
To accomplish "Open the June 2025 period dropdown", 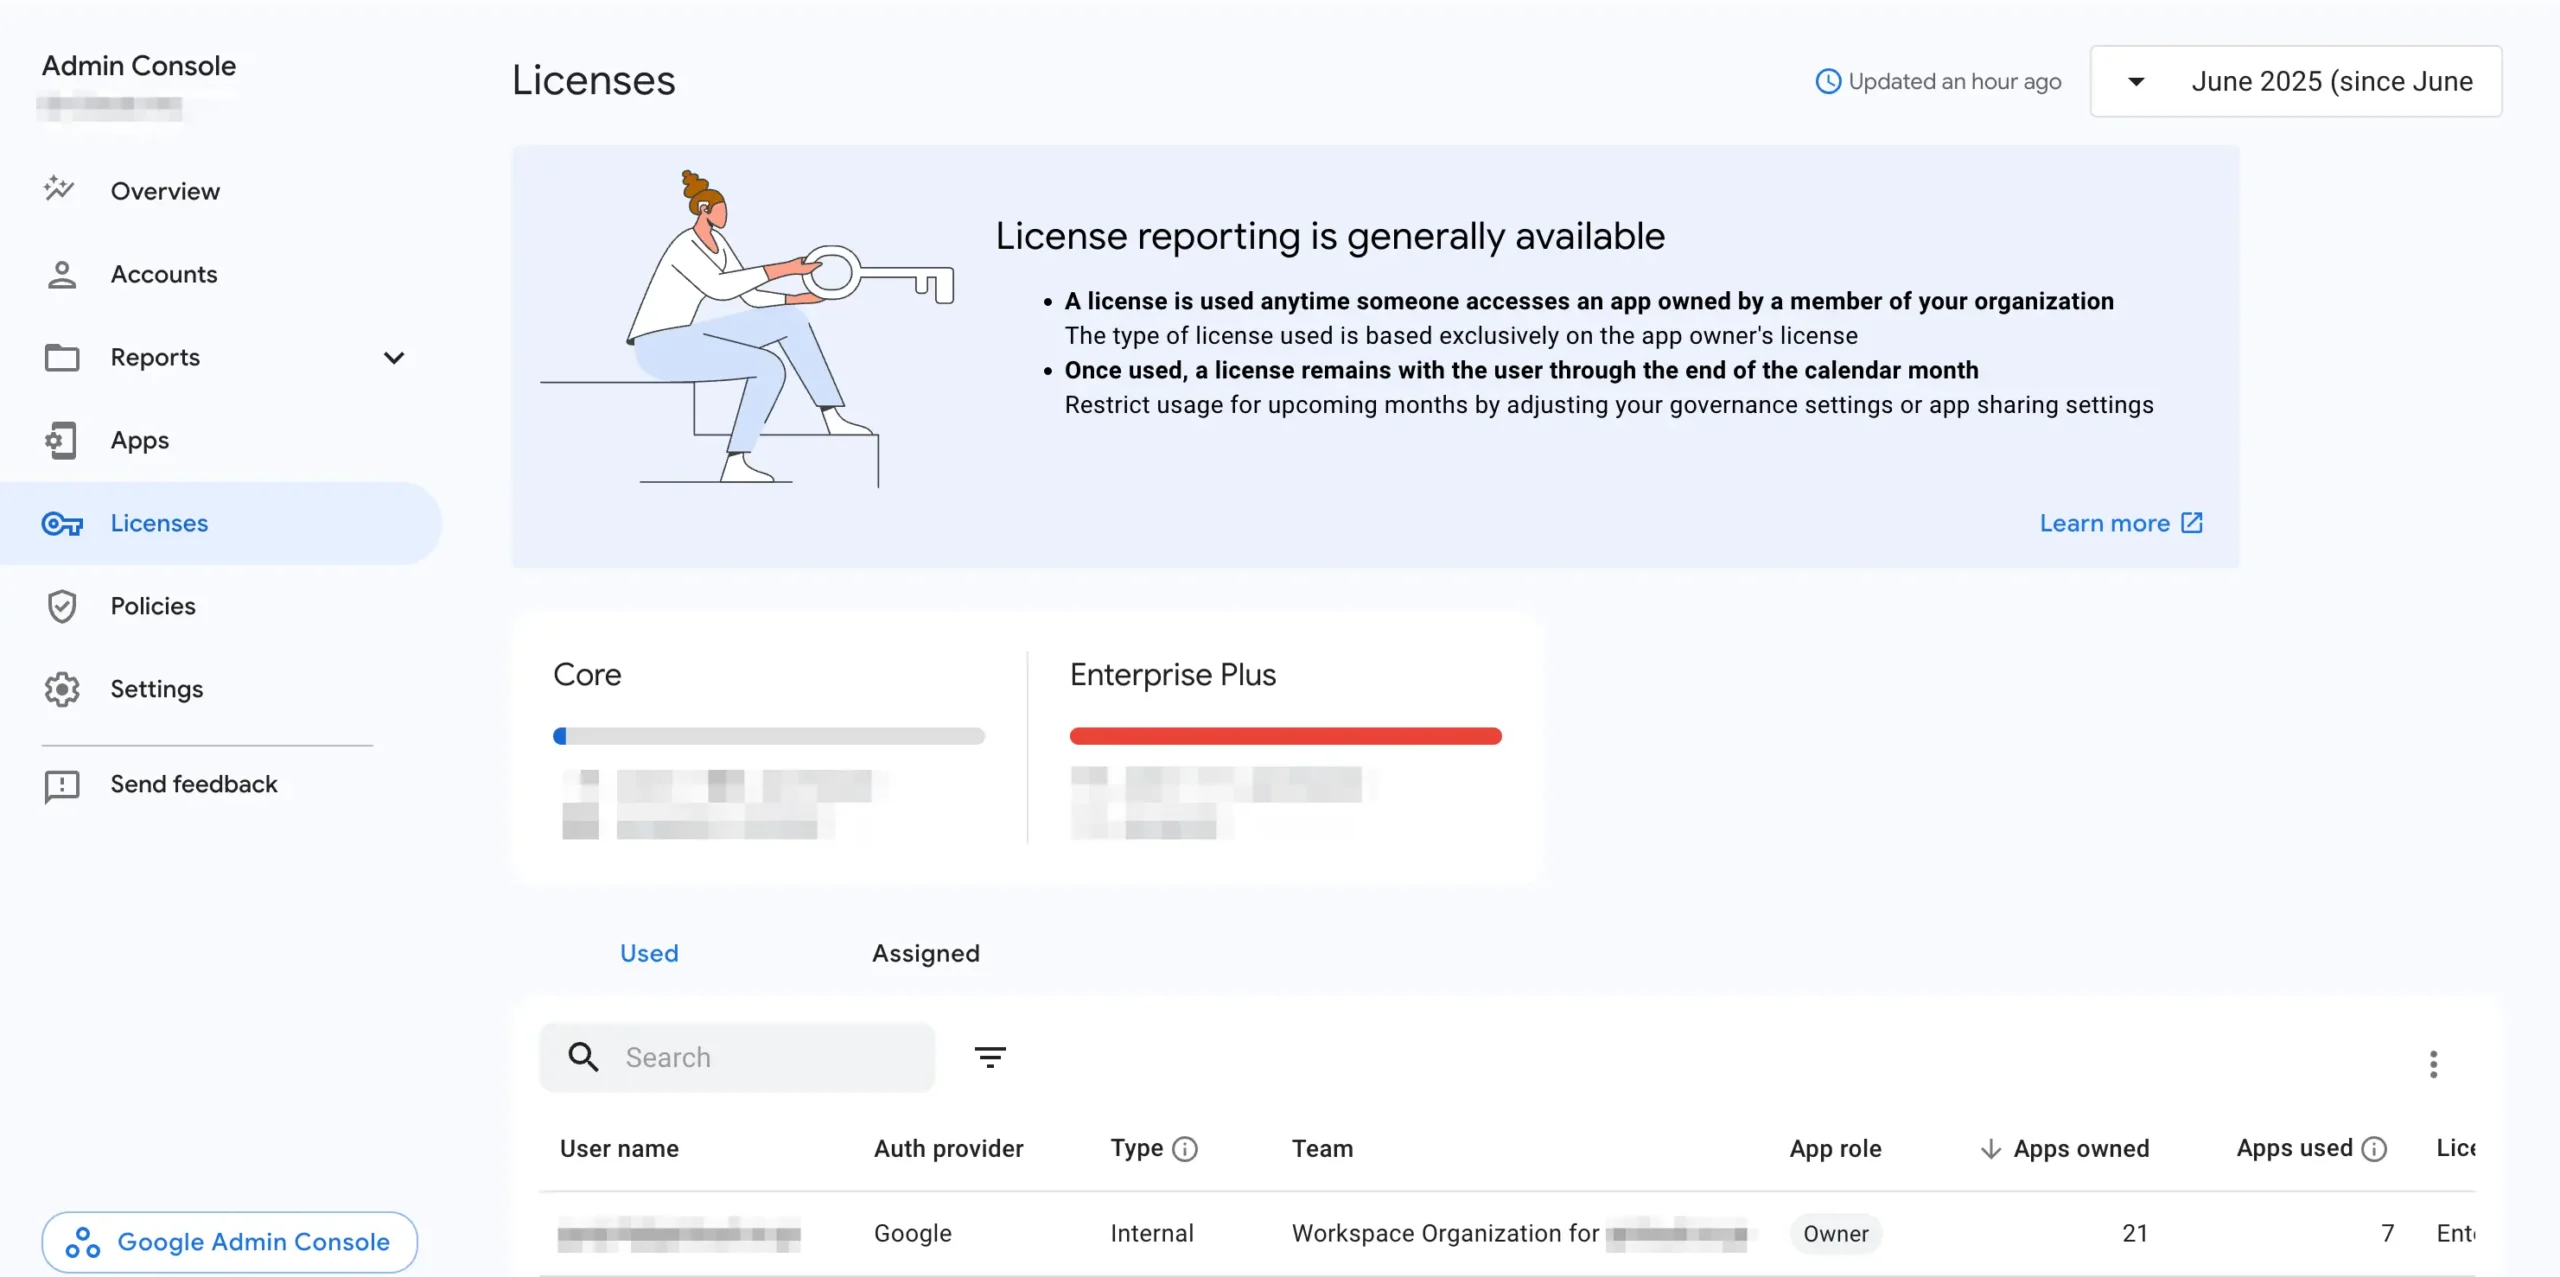I will pos(2296,81).
